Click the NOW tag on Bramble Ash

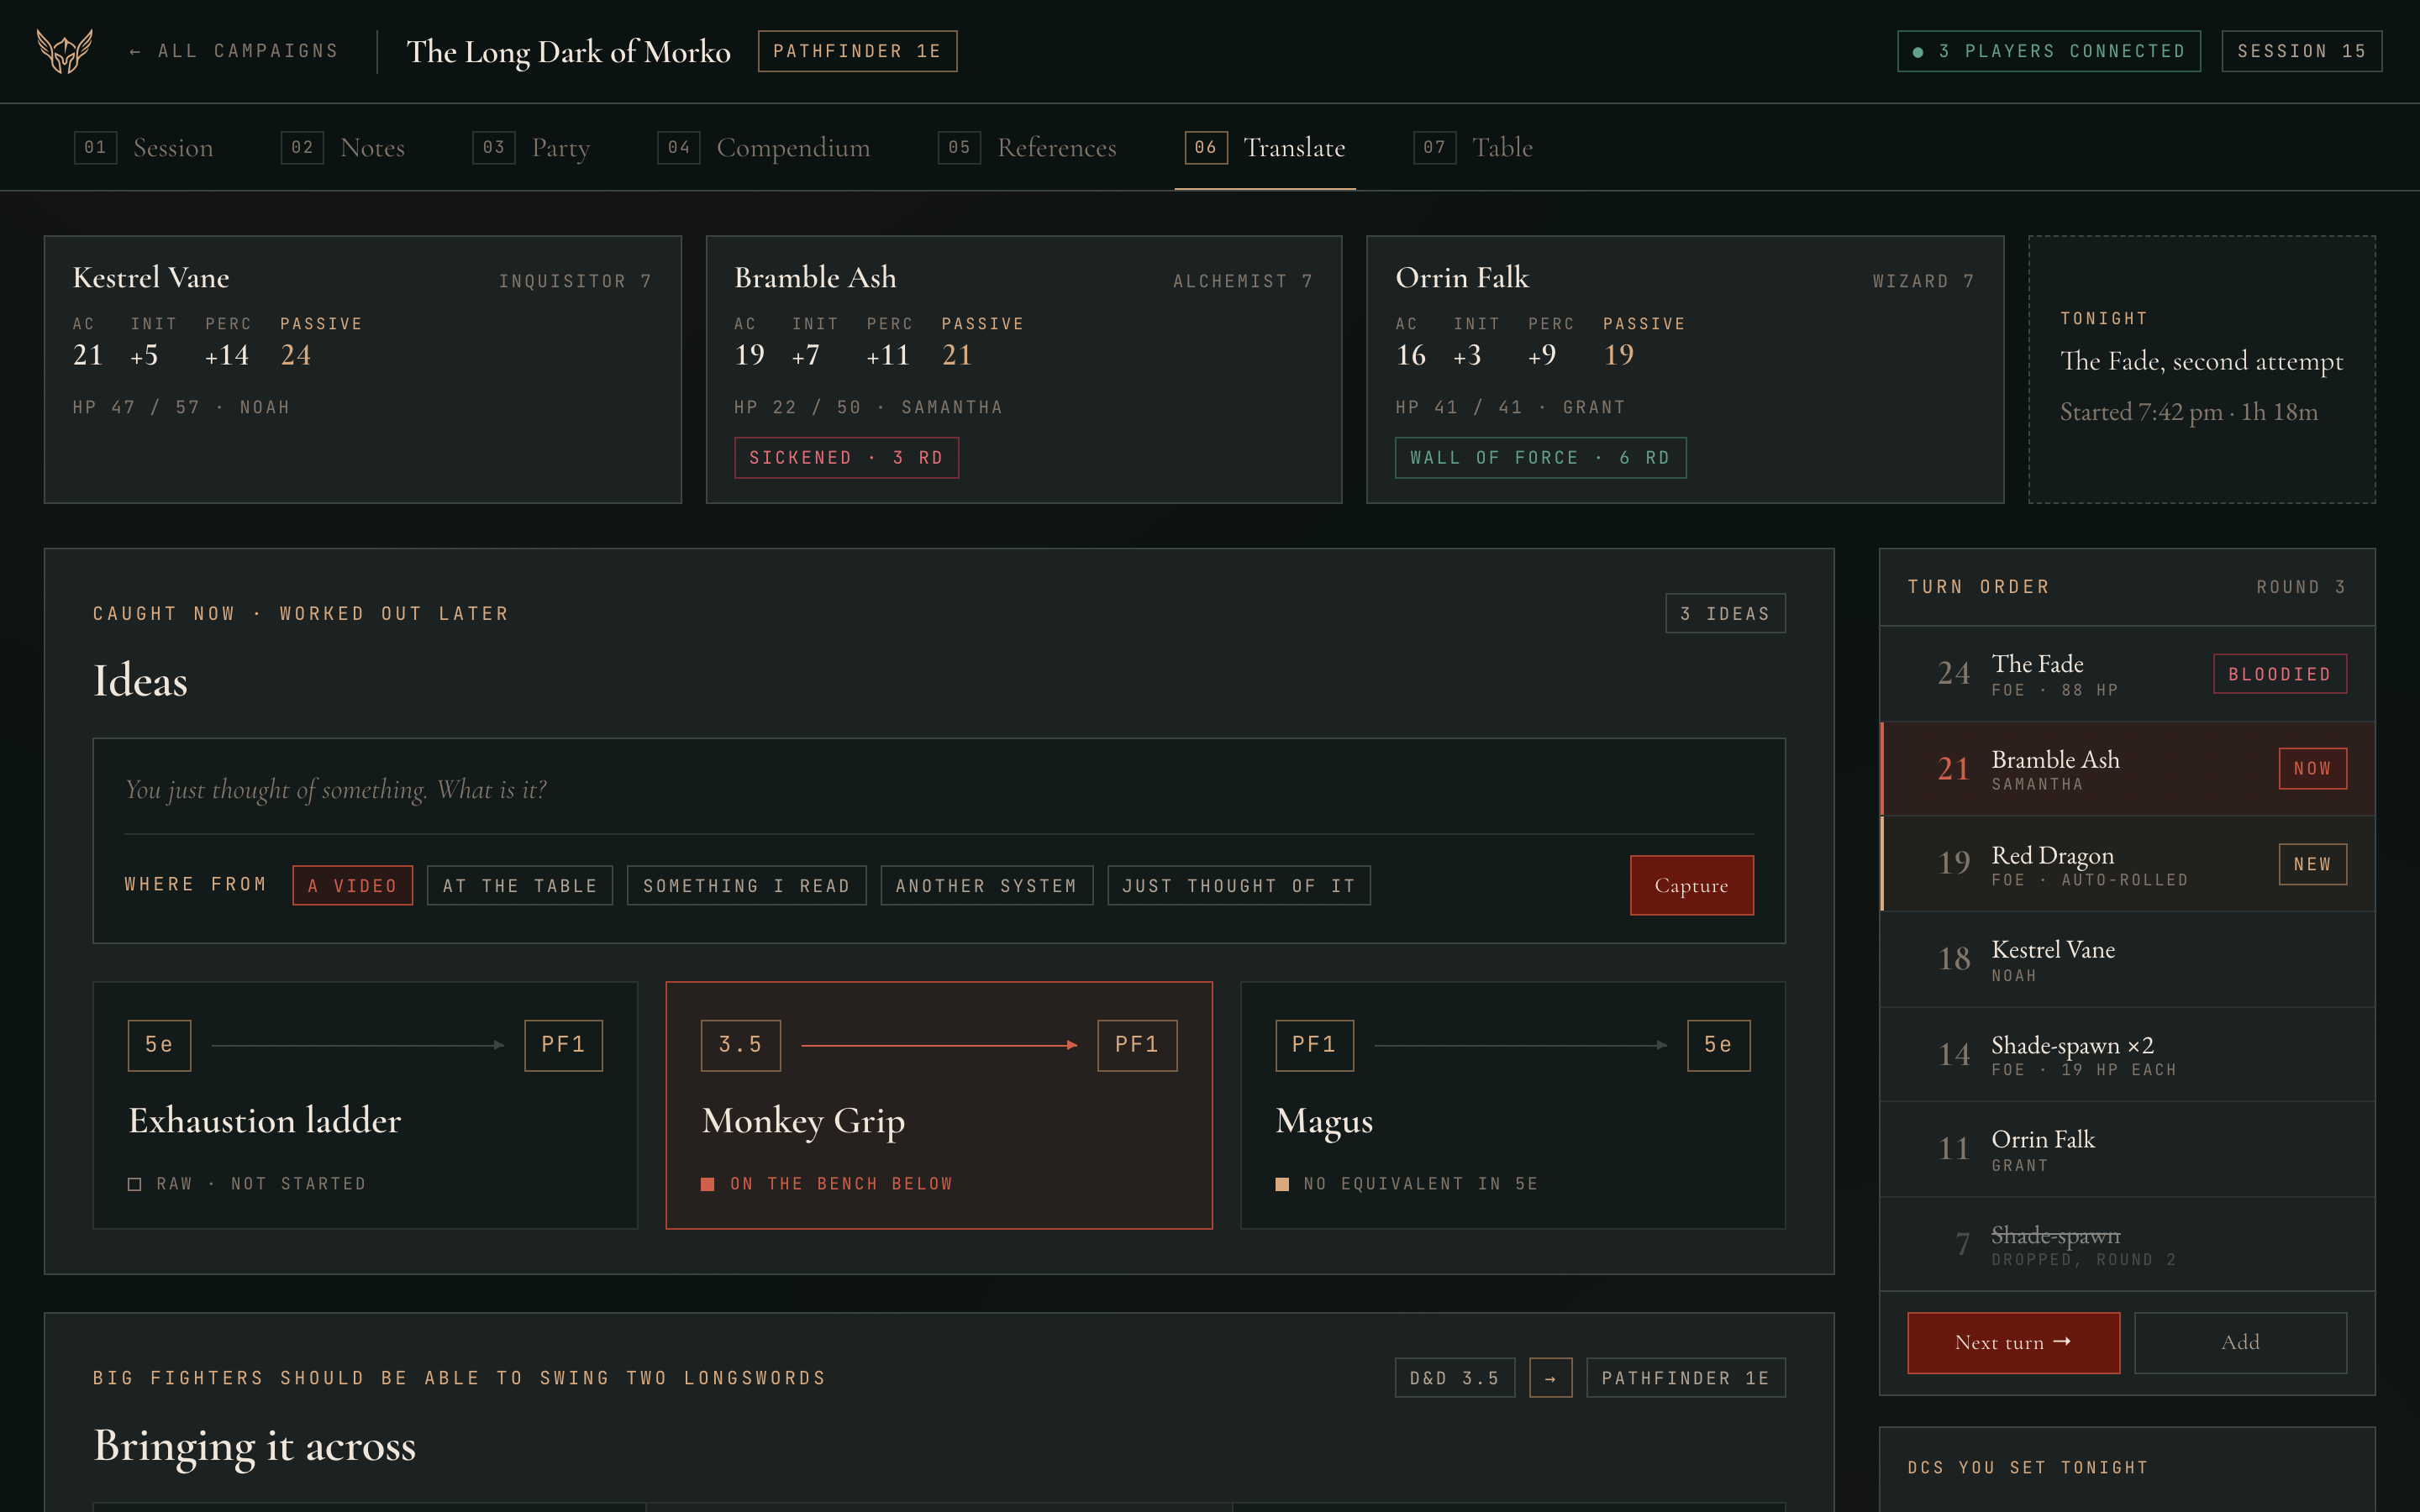click(x=2312, y=769)
